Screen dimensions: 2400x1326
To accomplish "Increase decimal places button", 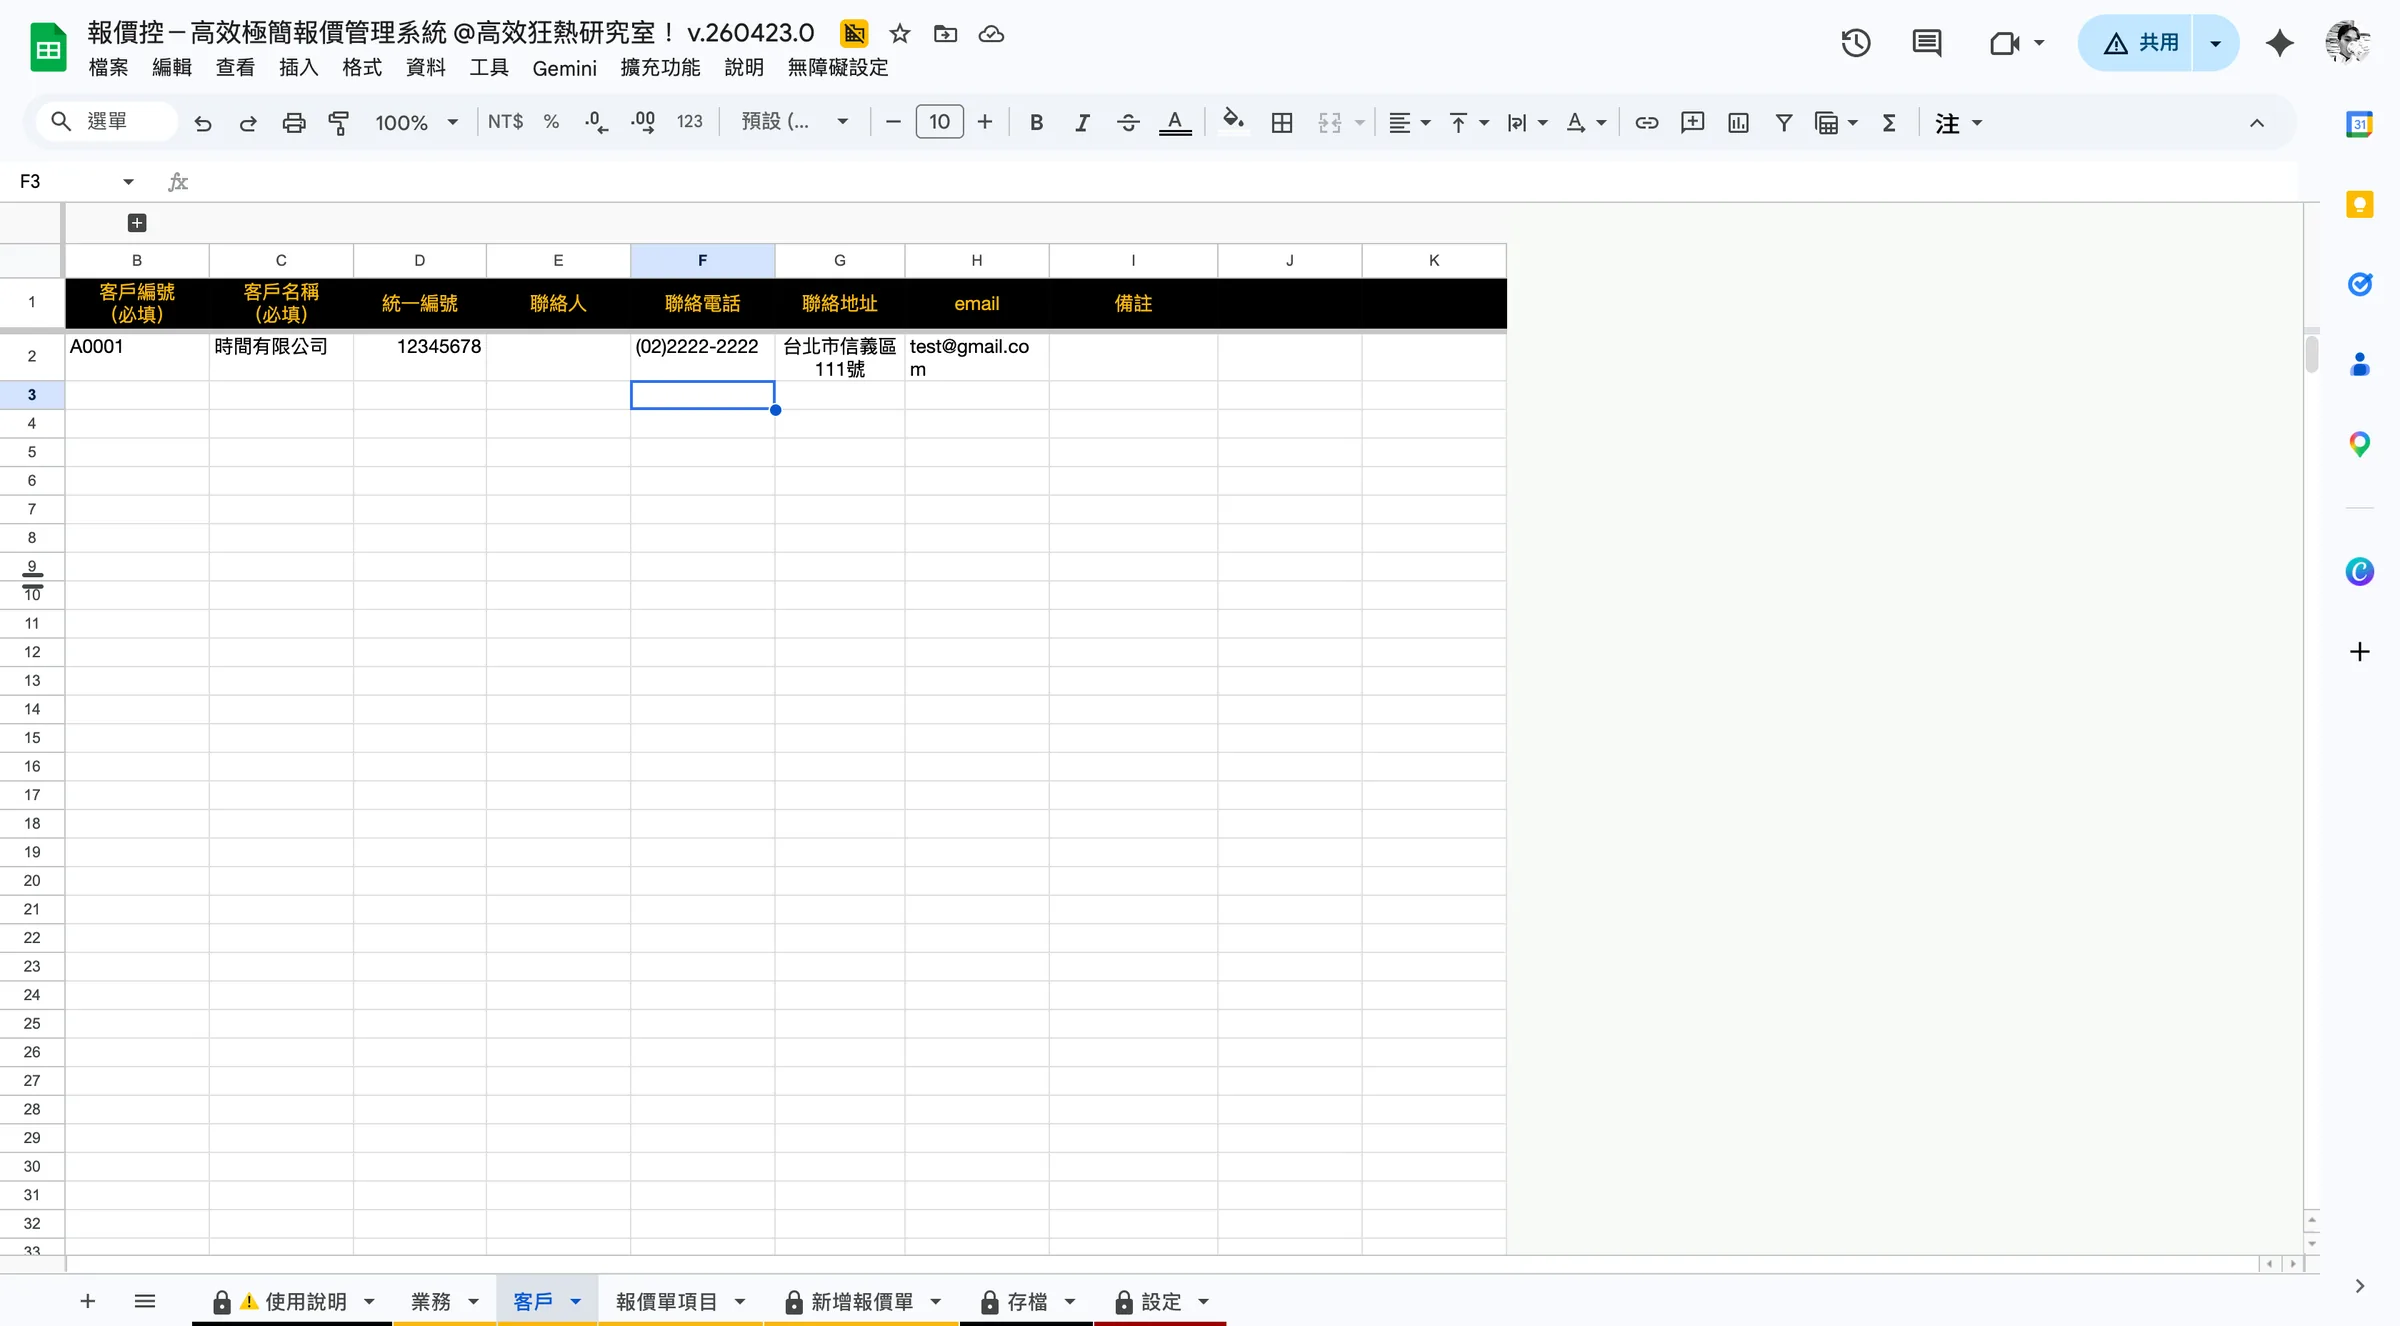I will click(x=643, y=122).
